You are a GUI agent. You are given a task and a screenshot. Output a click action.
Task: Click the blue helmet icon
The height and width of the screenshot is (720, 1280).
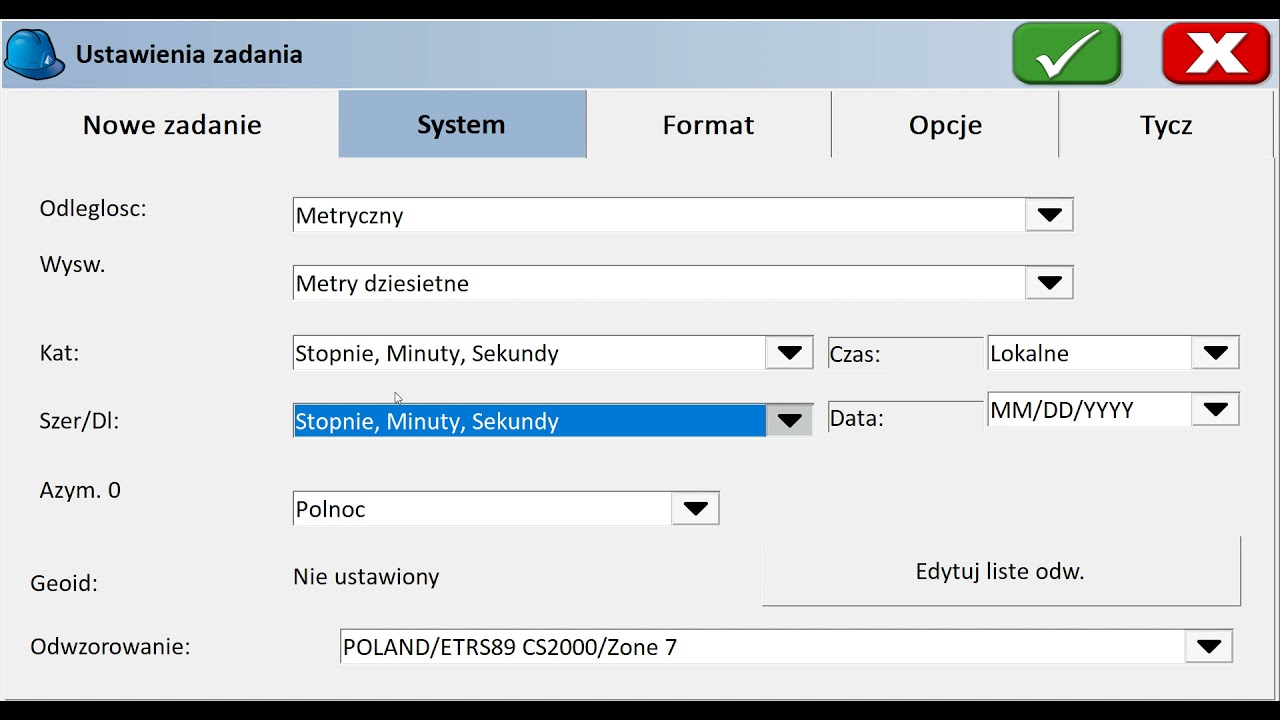tap(34, 54)
